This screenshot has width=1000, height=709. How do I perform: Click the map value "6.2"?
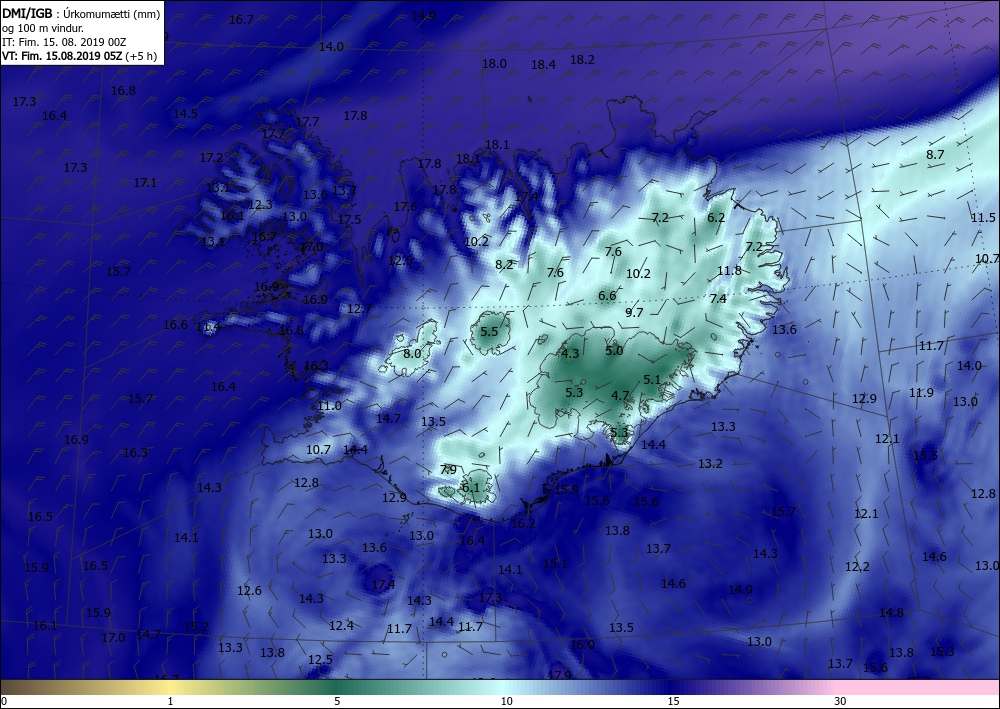tap(716, 217)
